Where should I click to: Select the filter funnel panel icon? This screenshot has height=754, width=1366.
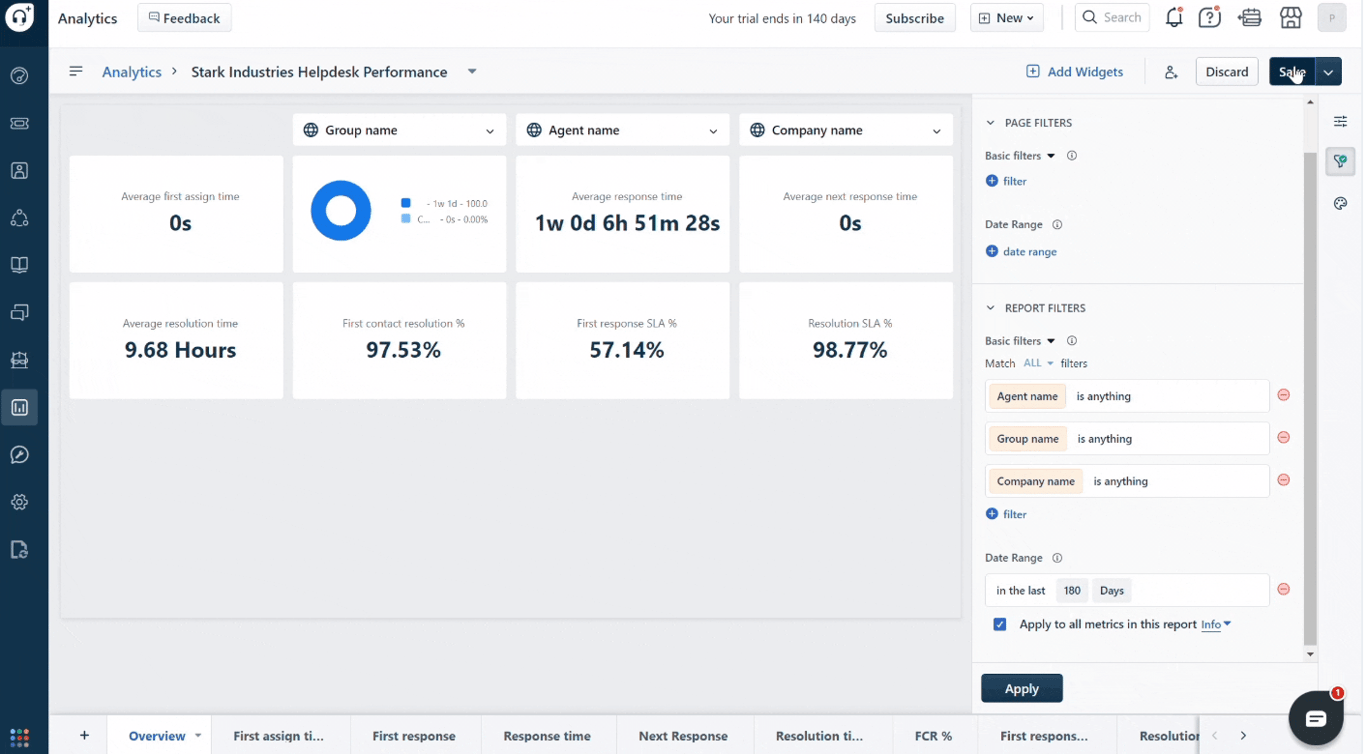click(1341, 161)
